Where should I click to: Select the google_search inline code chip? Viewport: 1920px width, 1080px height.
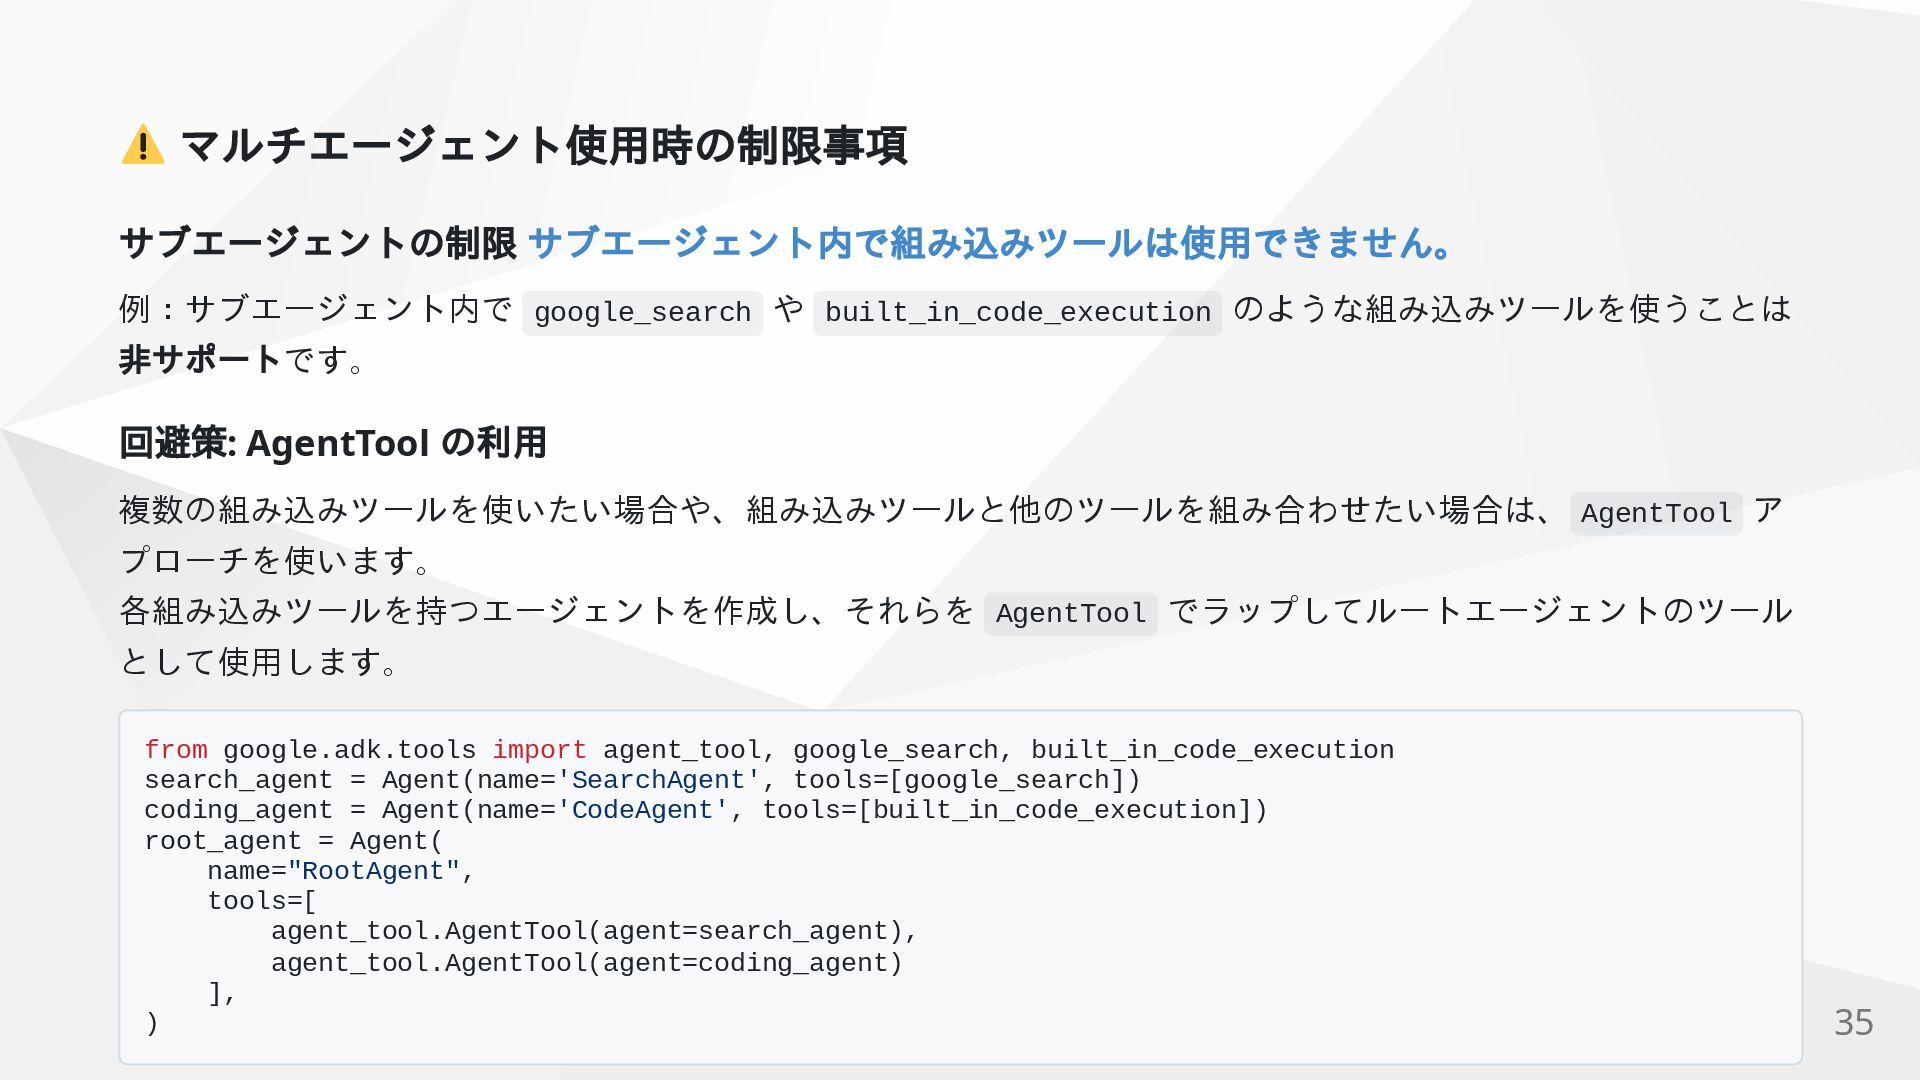[642, 313]
